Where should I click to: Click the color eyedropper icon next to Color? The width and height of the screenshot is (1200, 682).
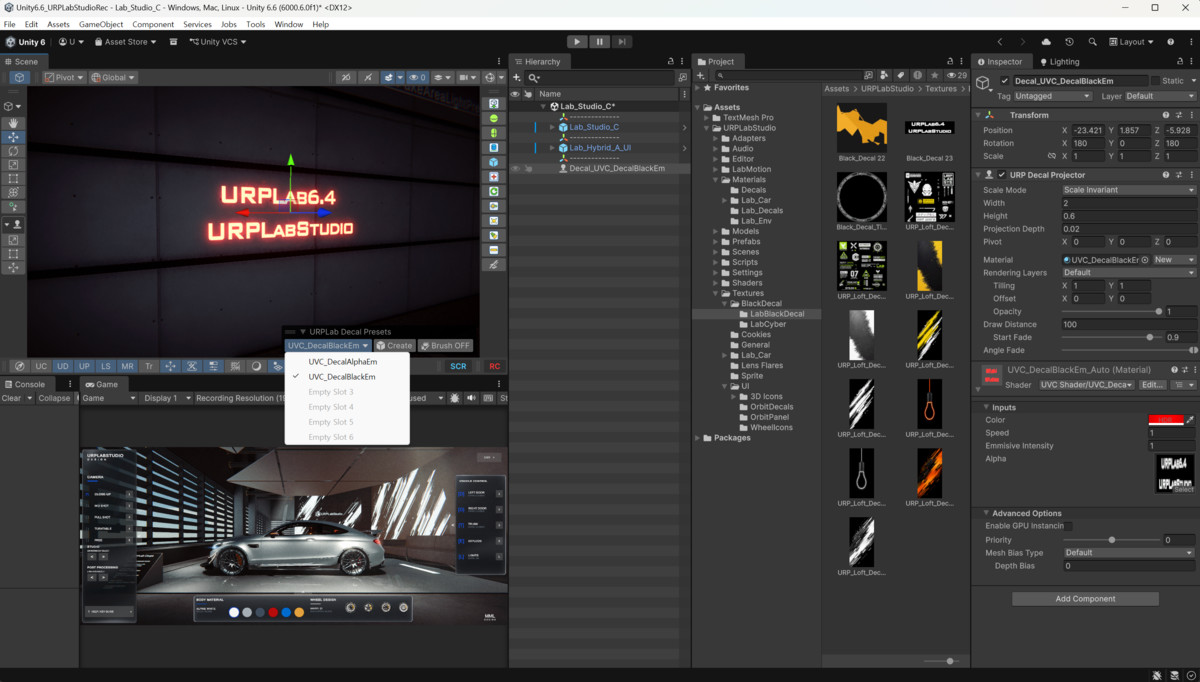(1190, 420)
